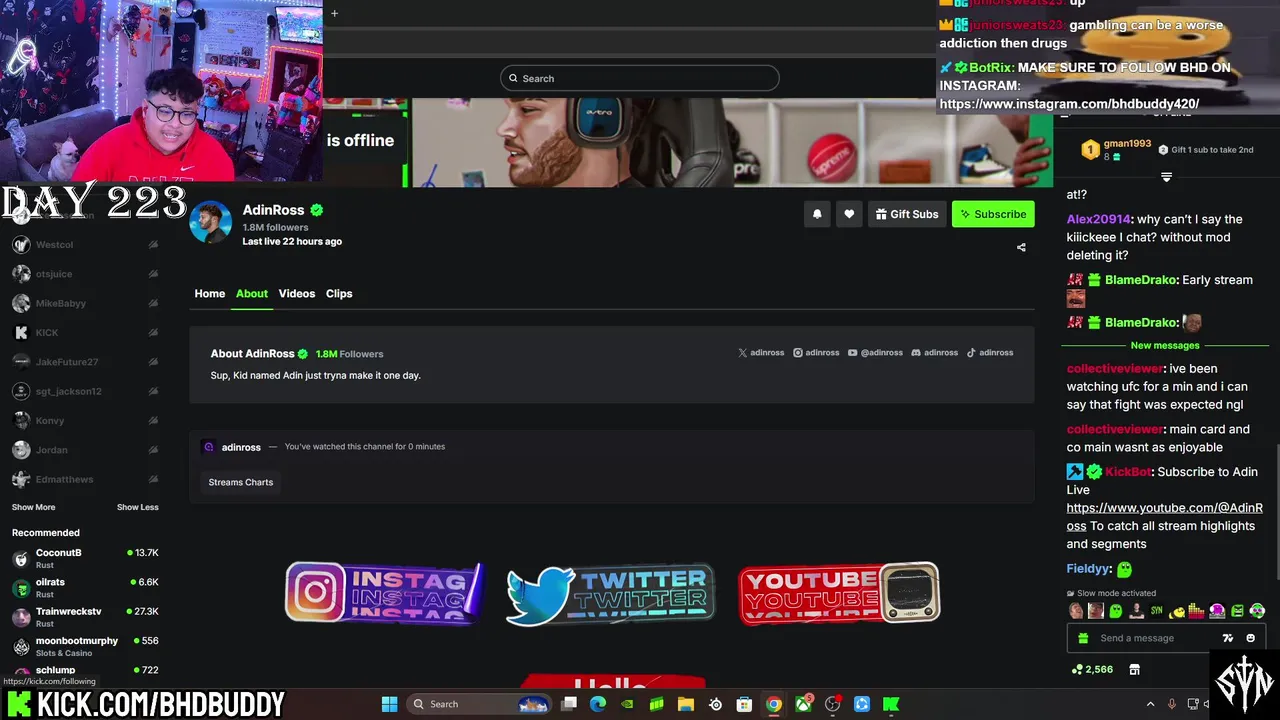
Task: Click the channel points balance 2,566
Action: pyautogui.click(x=1092, y=669)
